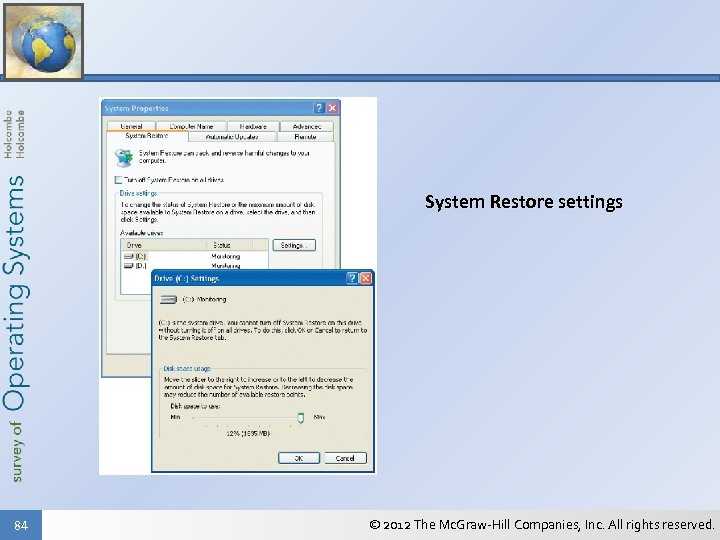Open the Remote tab
Image resolution: width=720 pixels, height=540 pixels.
[x=305, y=137]
